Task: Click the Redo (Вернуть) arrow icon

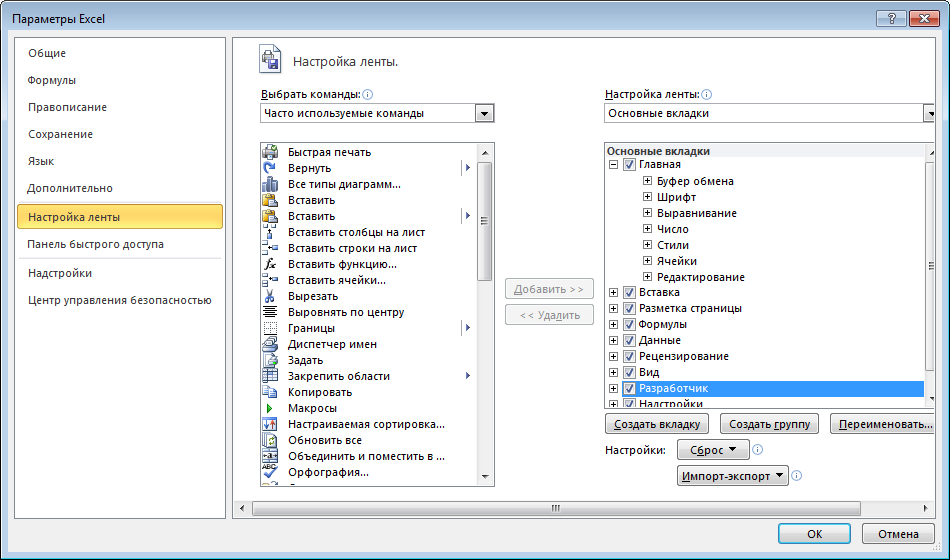Action: coord(270,168)
